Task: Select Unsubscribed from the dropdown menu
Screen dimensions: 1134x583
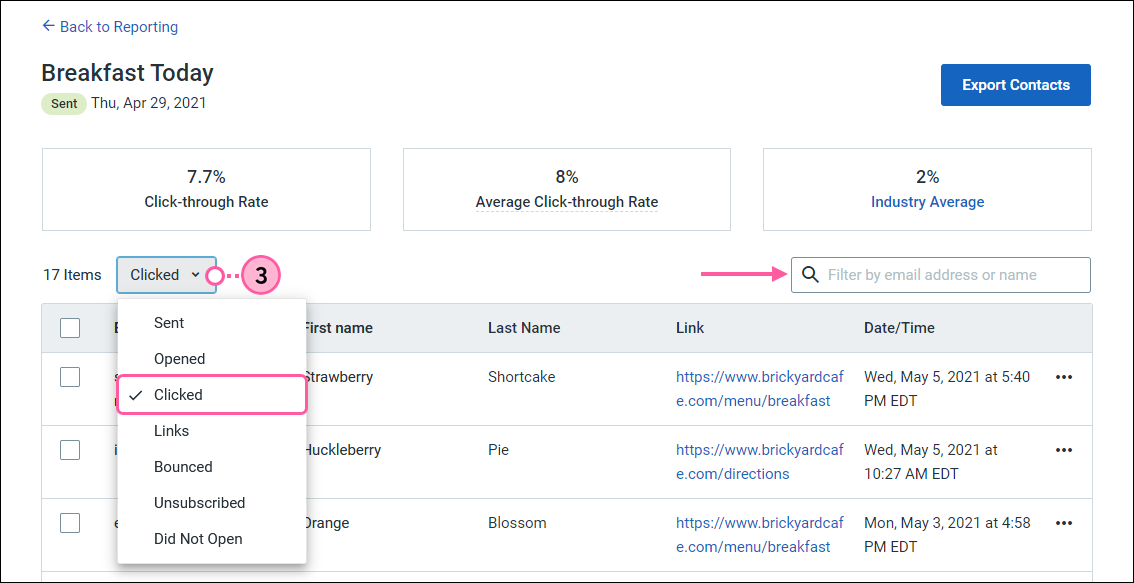Action: point(212,503)
